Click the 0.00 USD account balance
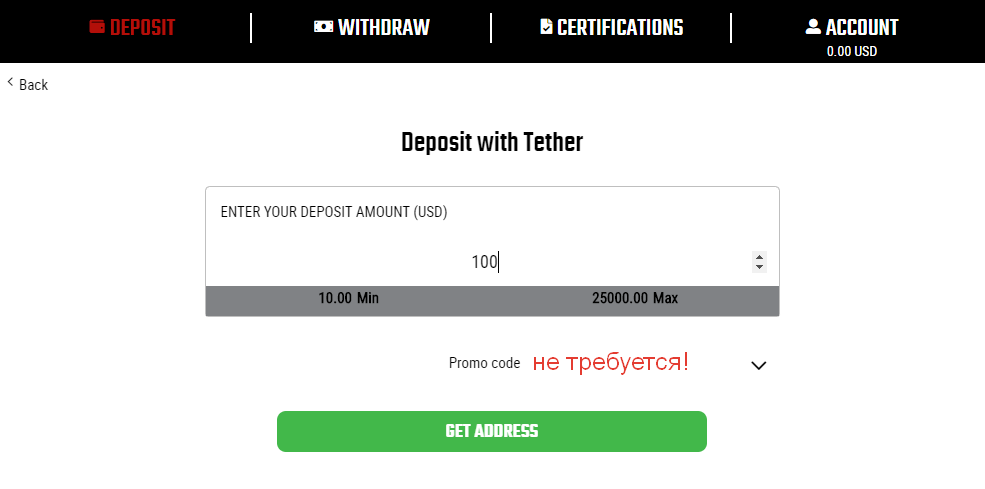This screenshot has height=489, width=985. click(851, 51)
